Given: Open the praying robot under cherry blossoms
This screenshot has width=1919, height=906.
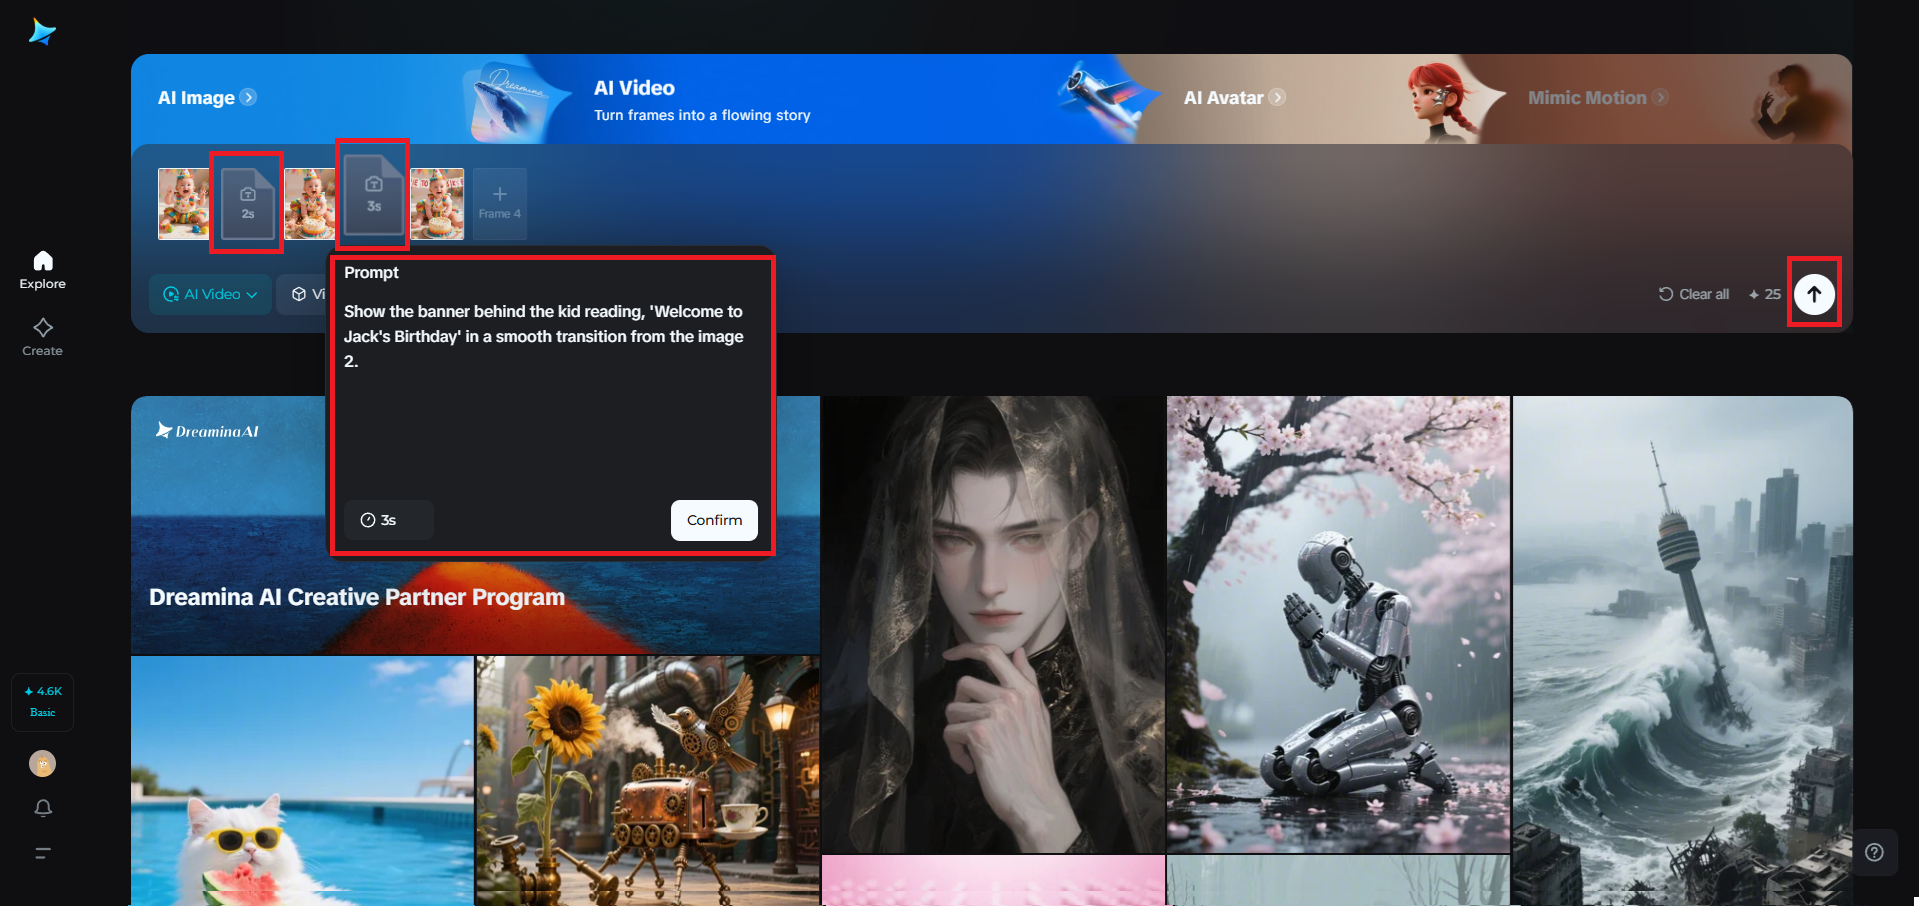Looking at the screenshot, I should pos(1338,624).
